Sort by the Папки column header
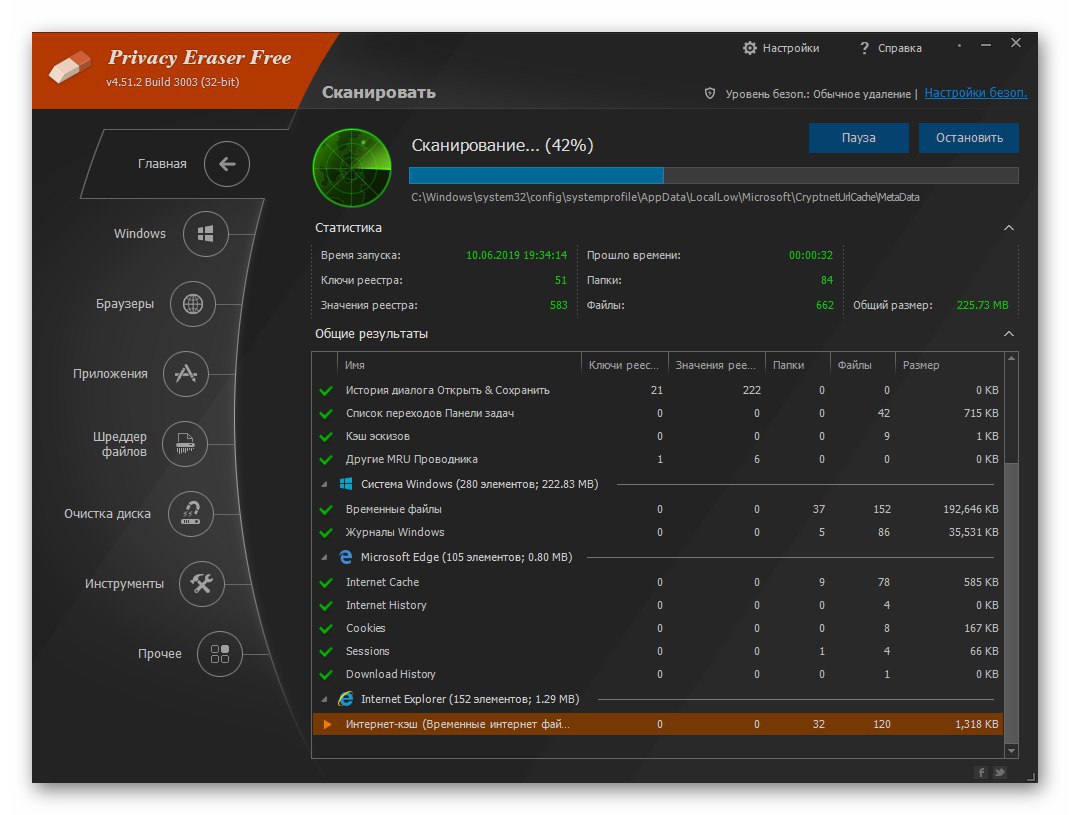The image size is (1070, 815). coord(798,365)
